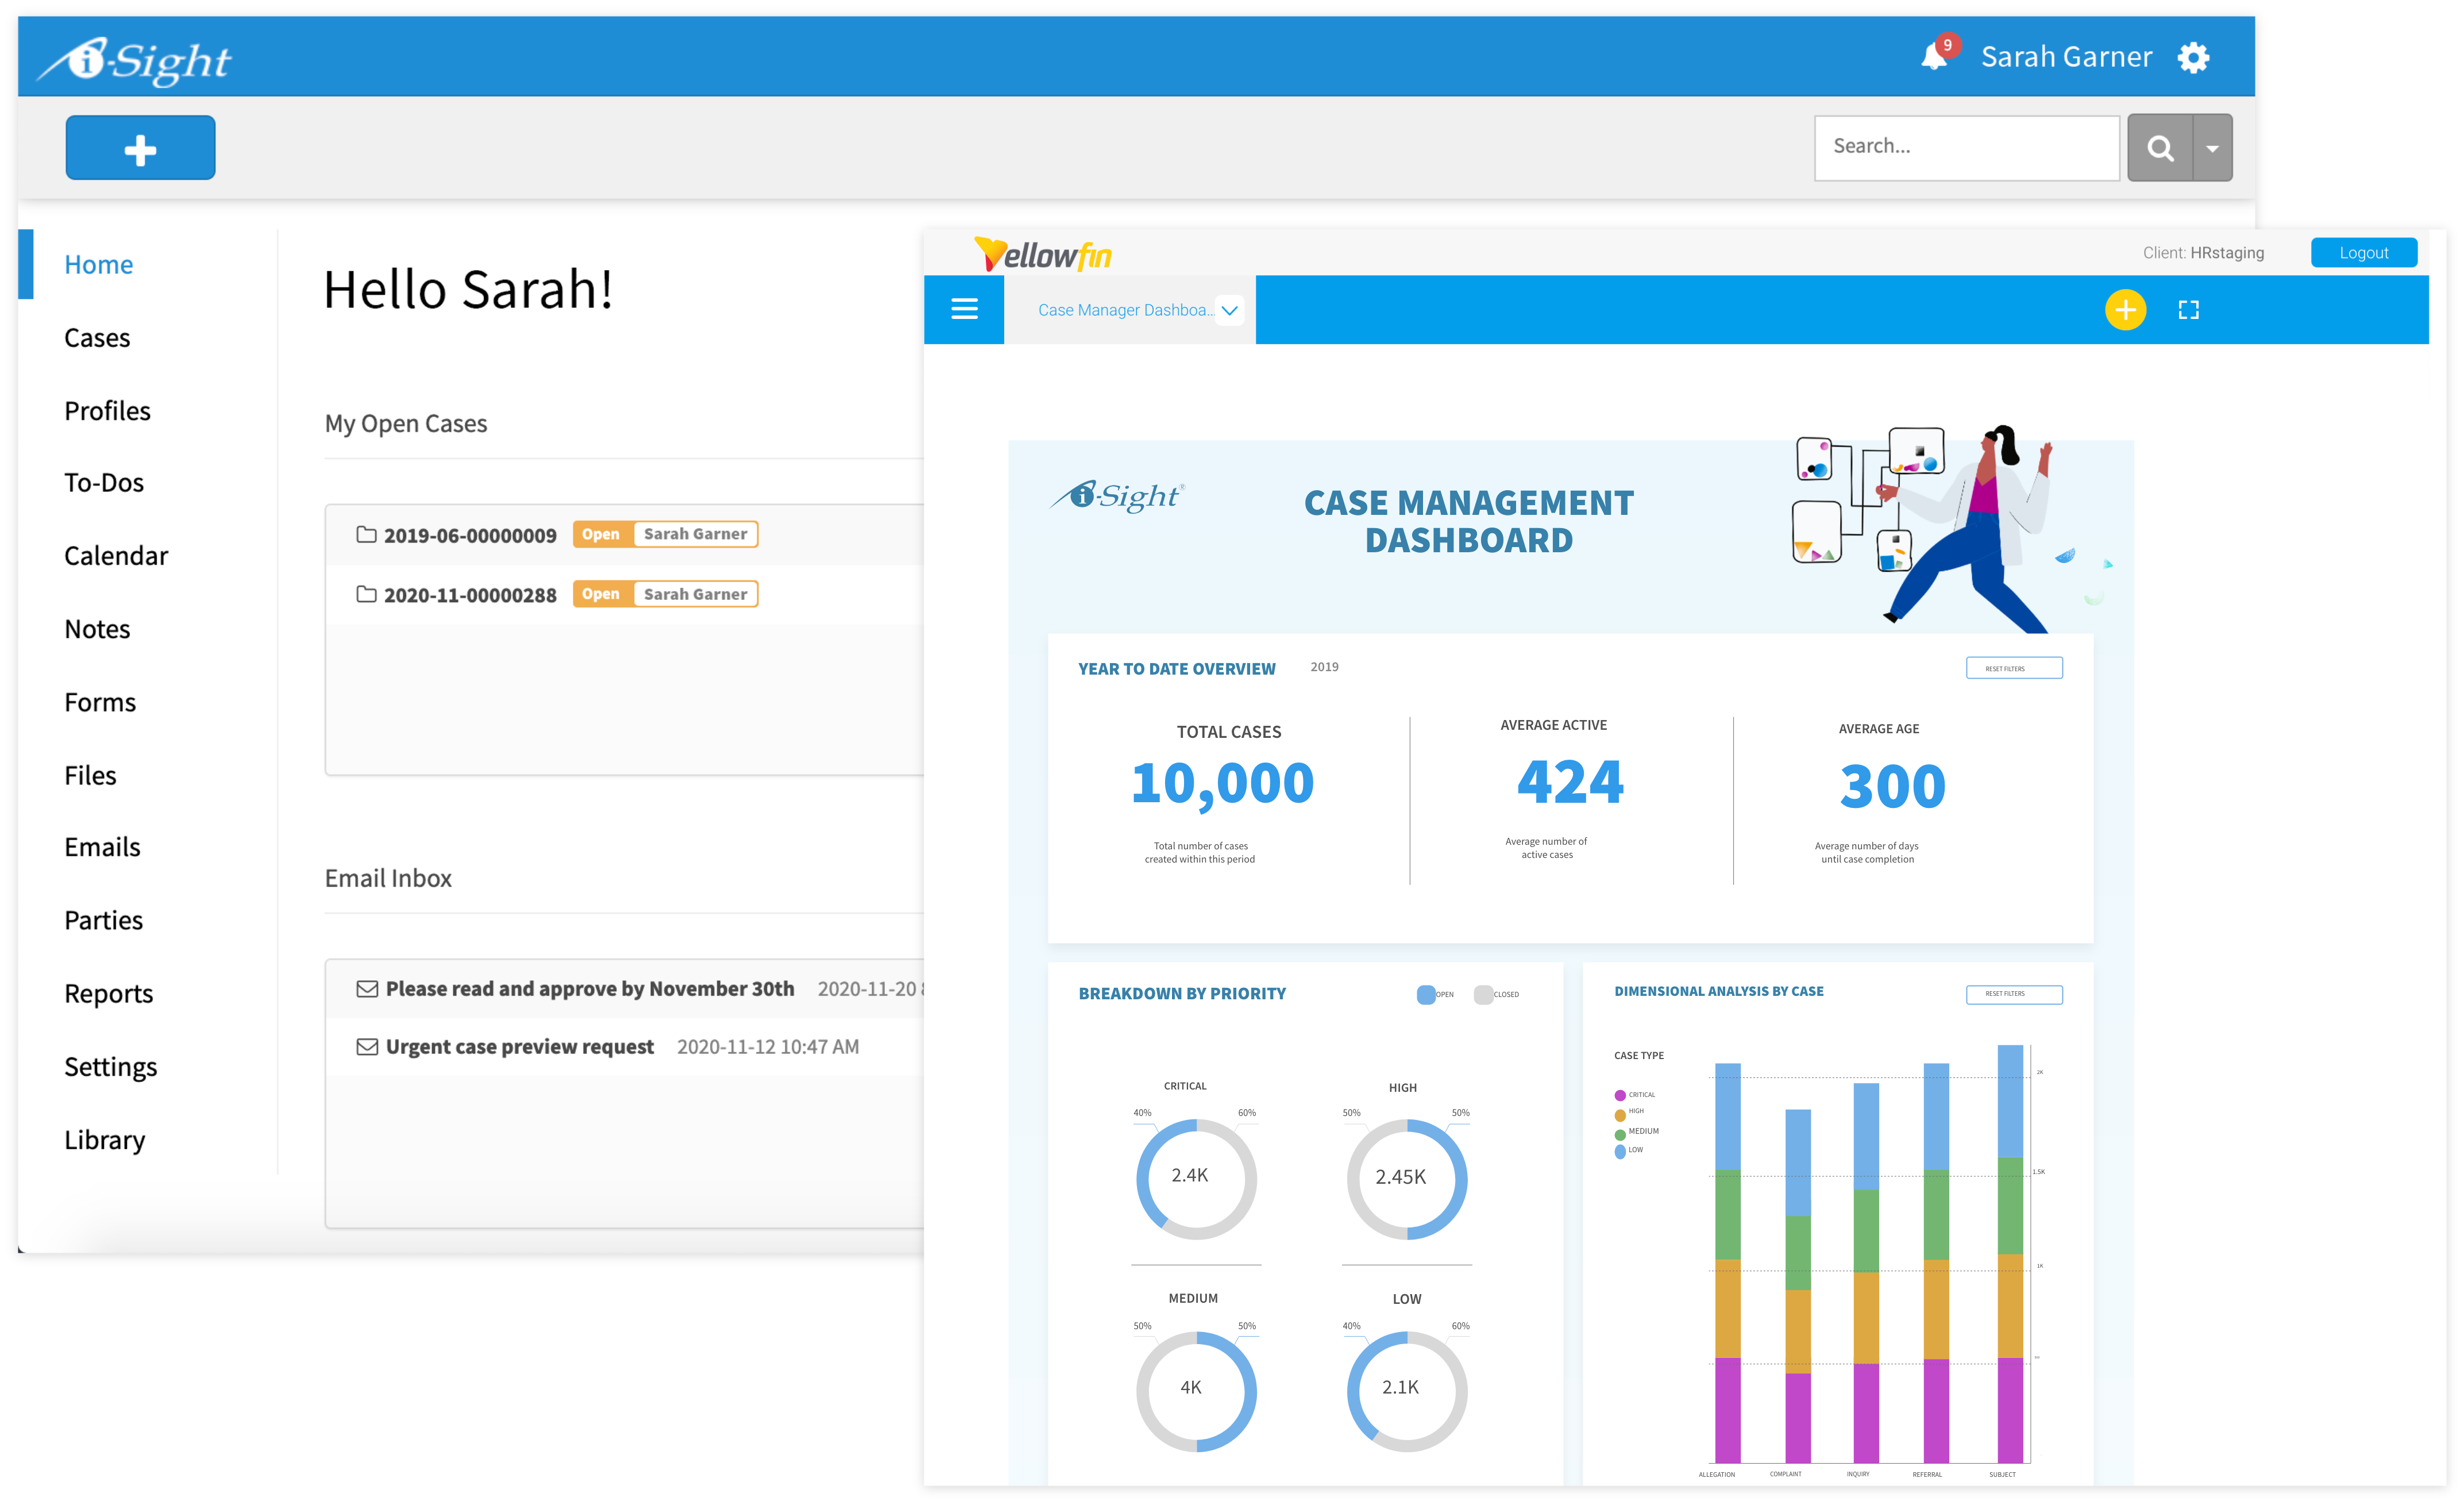The height and width of the screenshot is (1505, 2464).
Task: Click the magnifying glass search button
Action: 2159,148
